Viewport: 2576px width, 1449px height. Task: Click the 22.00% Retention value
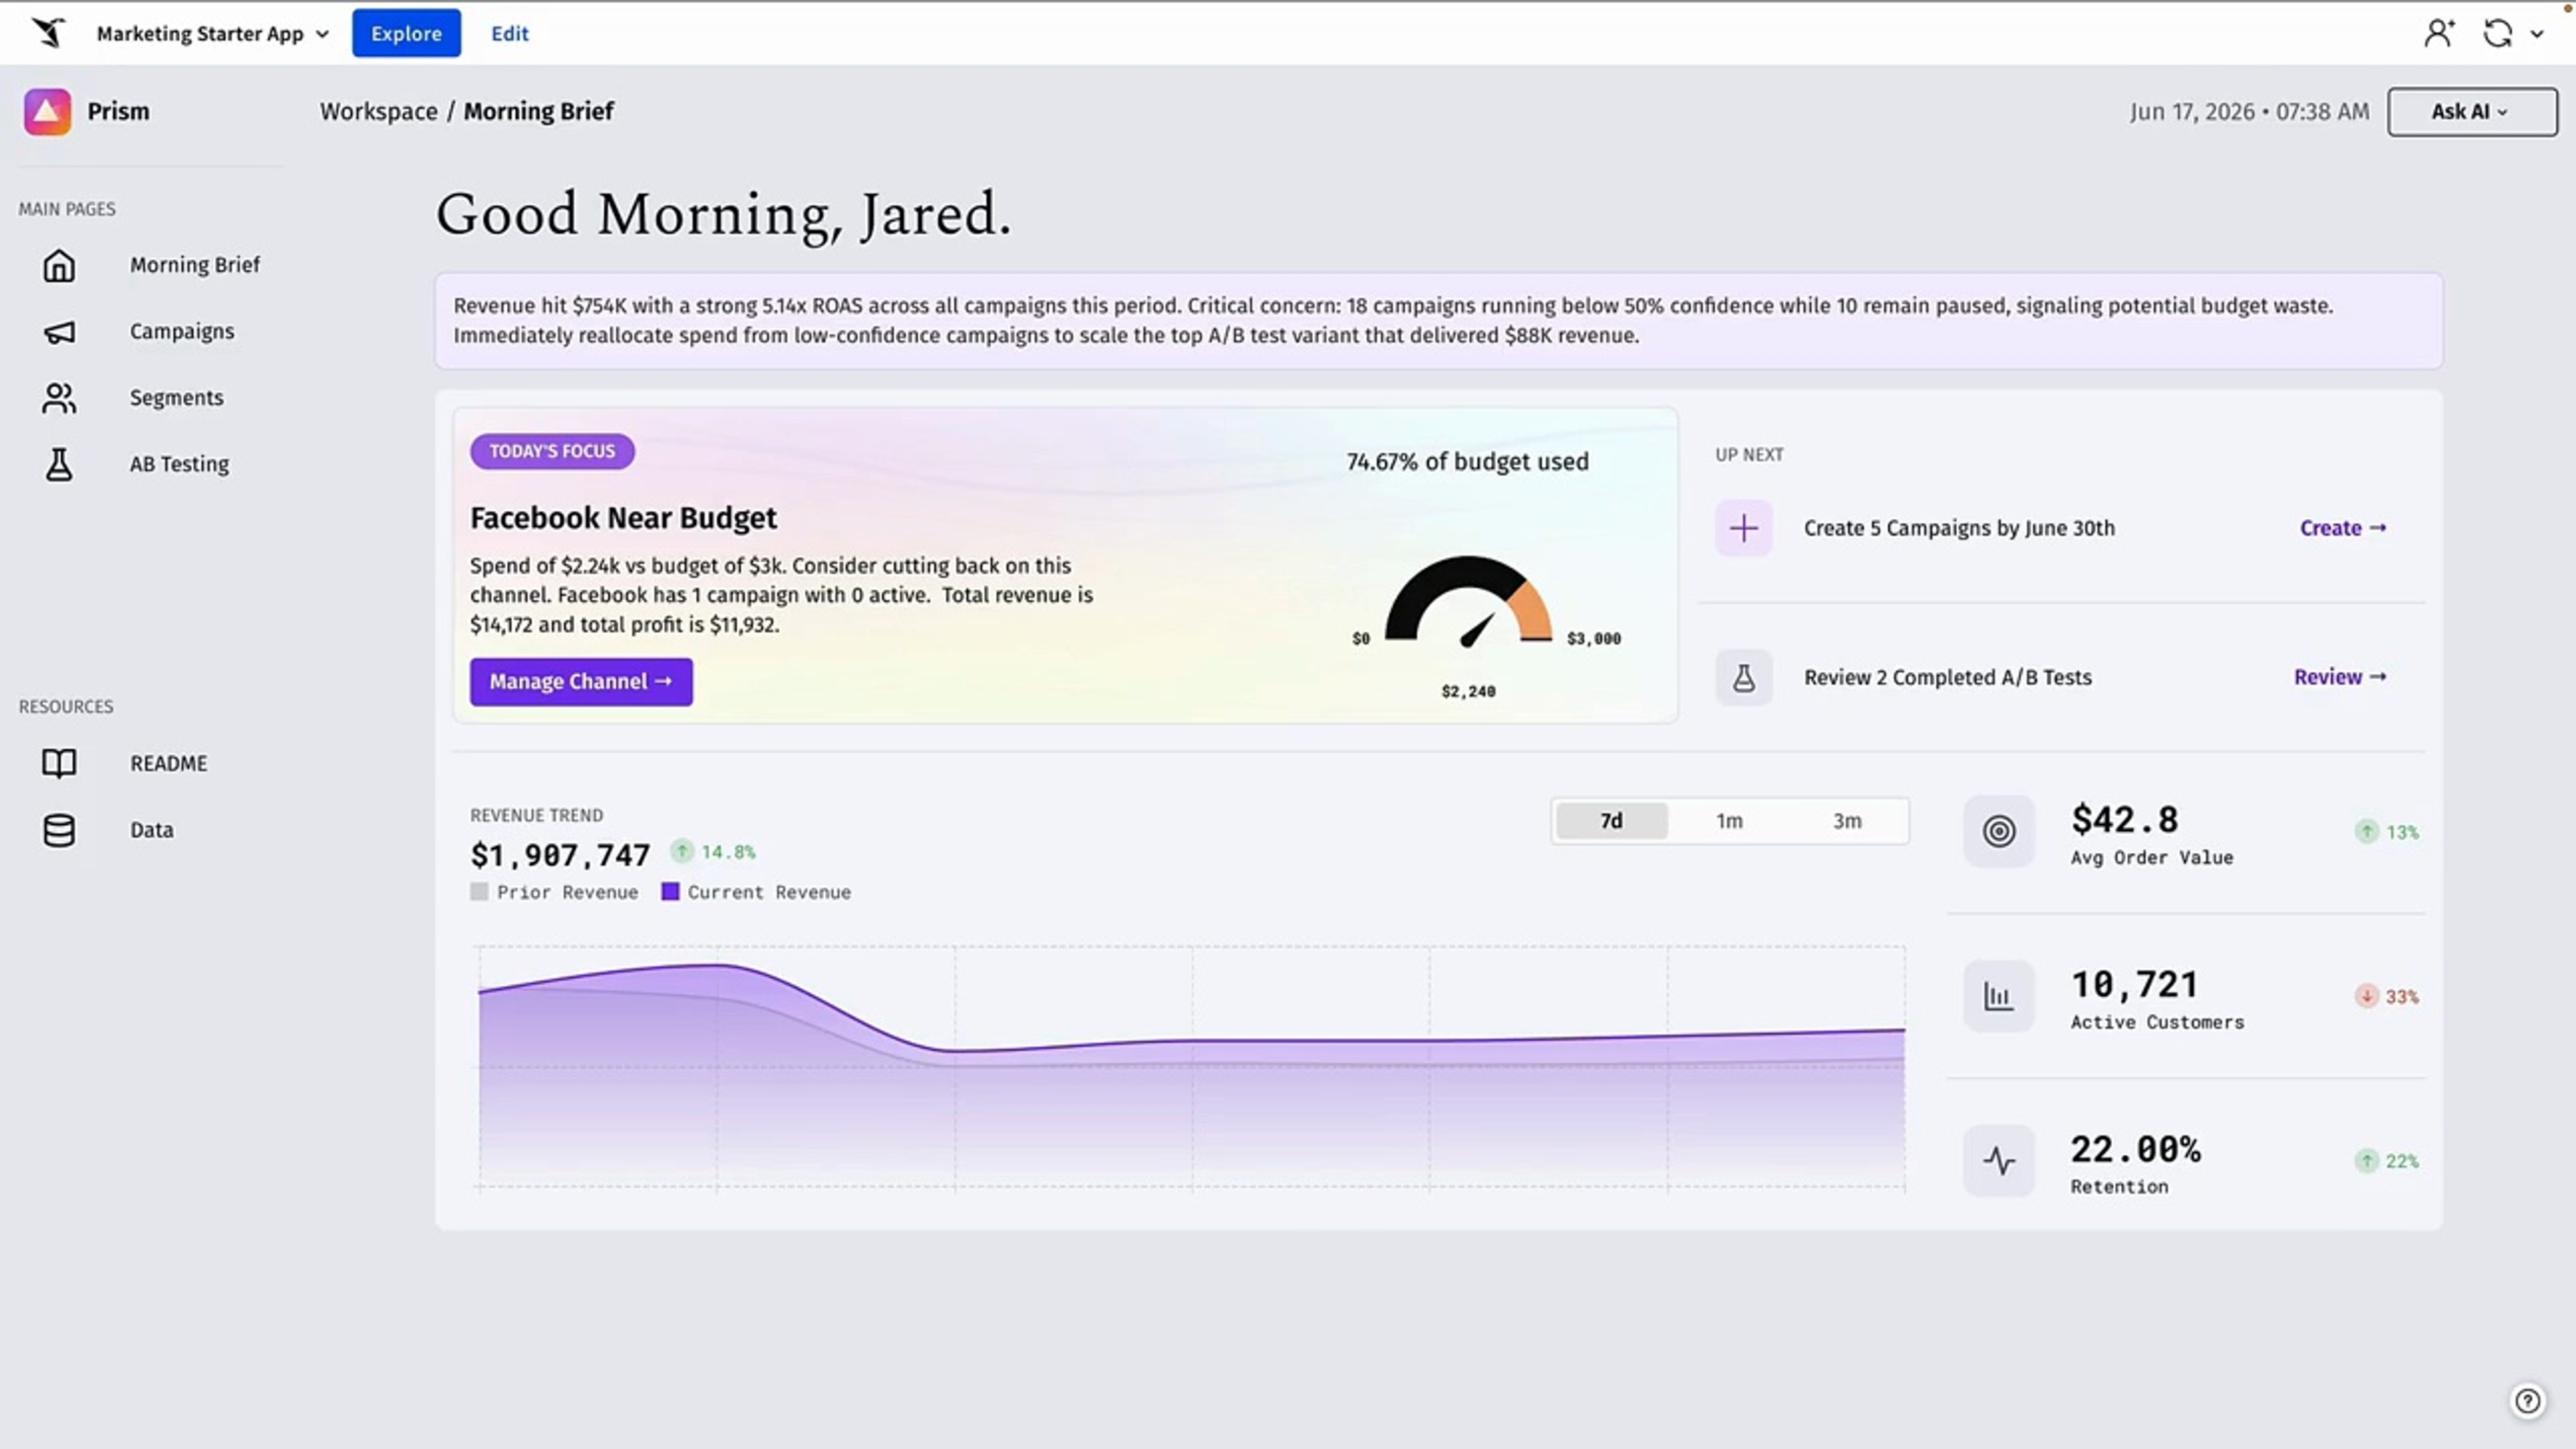click(2135, 1149)
